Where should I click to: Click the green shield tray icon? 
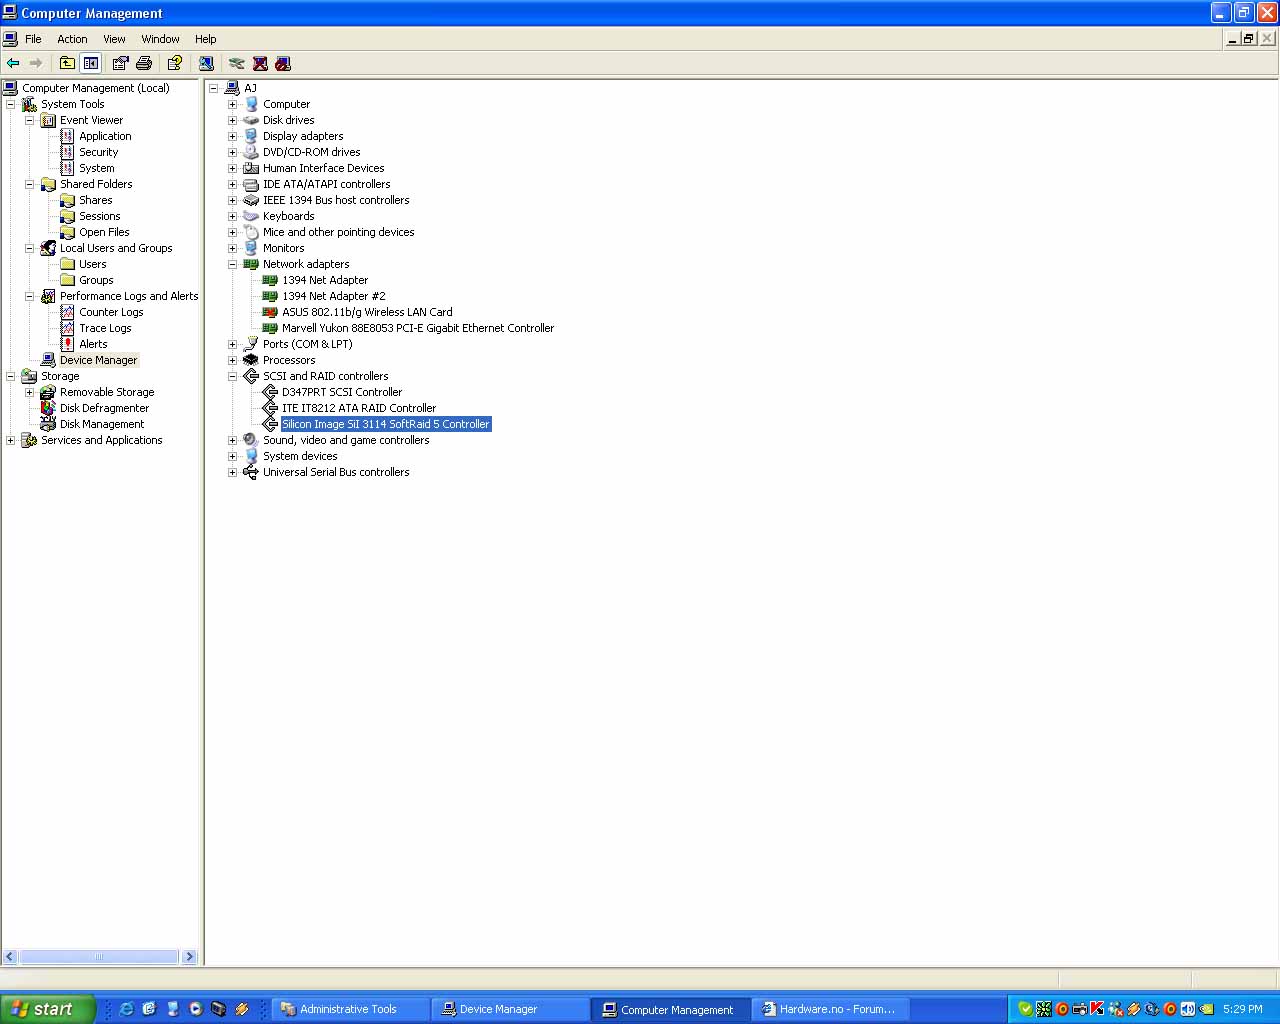[x=1025, y=1009]
